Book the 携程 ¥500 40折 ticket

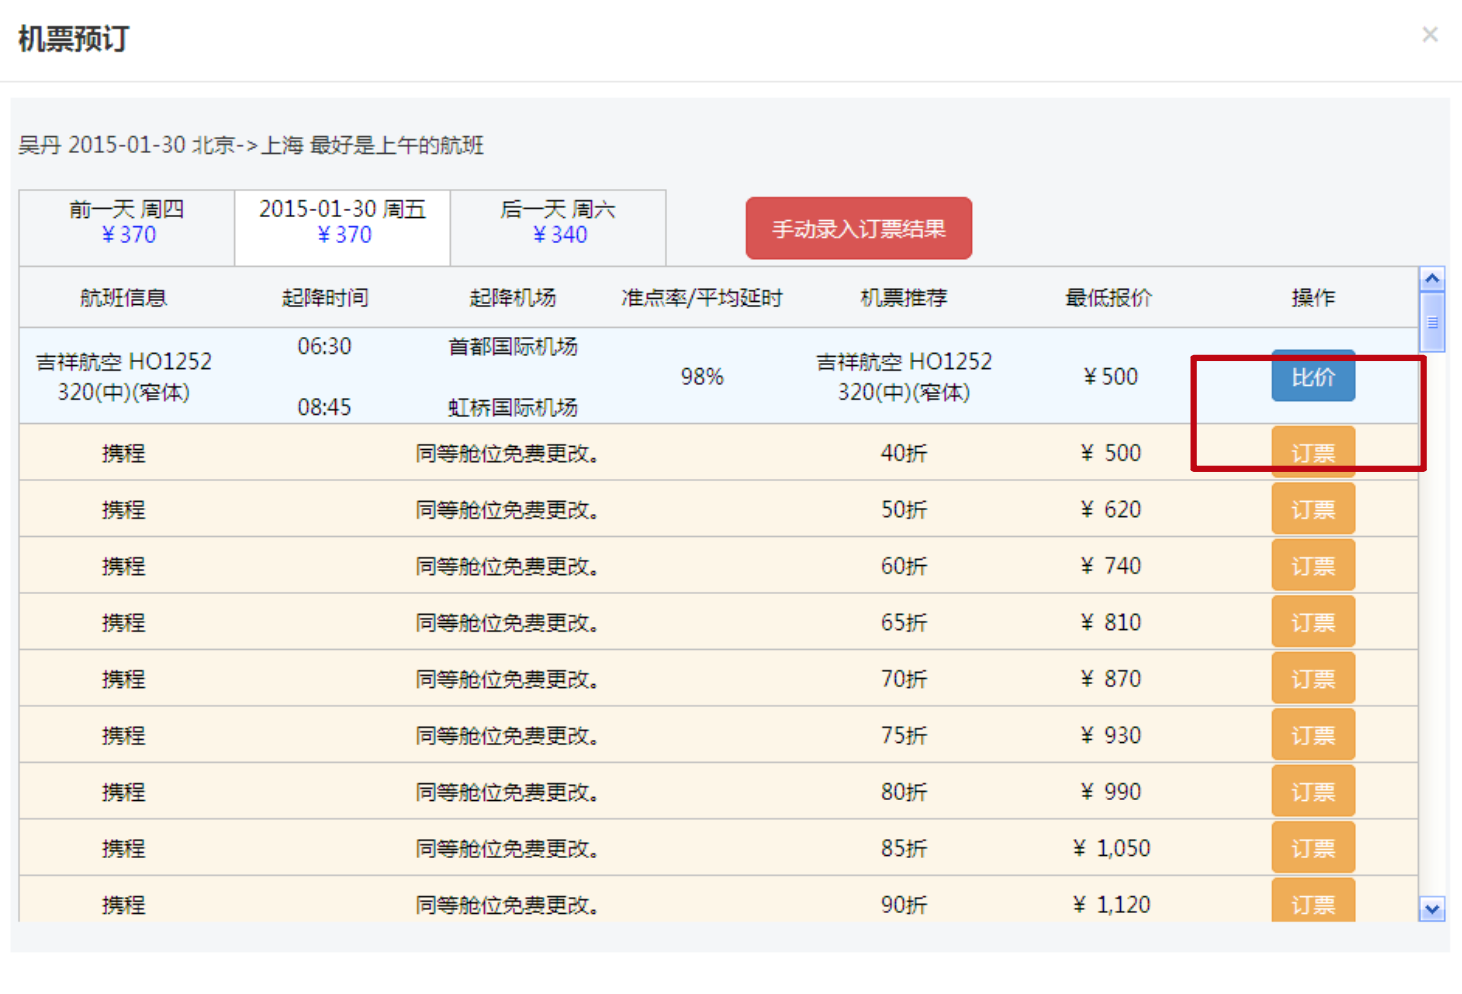(1313, 452)
